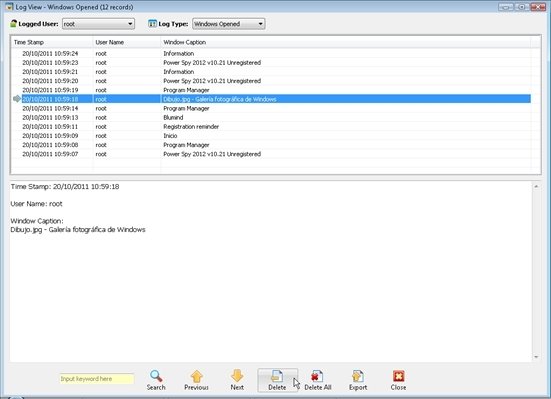Sort by Time Stamp column header
This screenshot has width=551, height=399.
[52, 42]
